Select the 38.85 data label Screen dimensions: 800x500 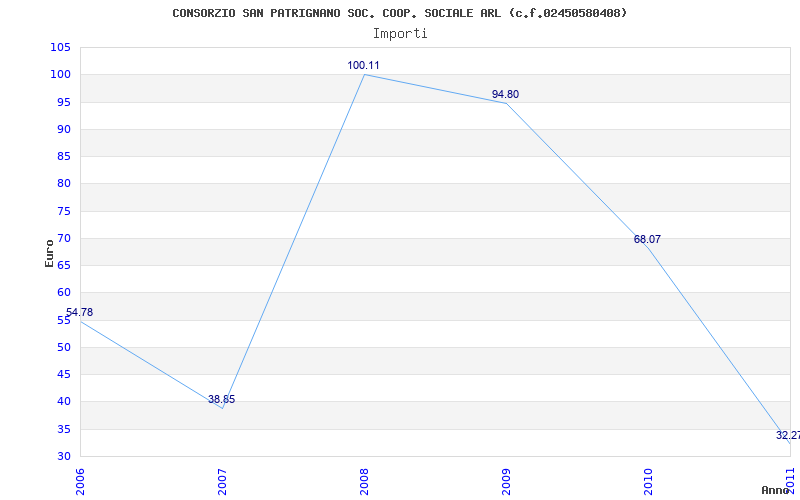[x=221, y=399]
